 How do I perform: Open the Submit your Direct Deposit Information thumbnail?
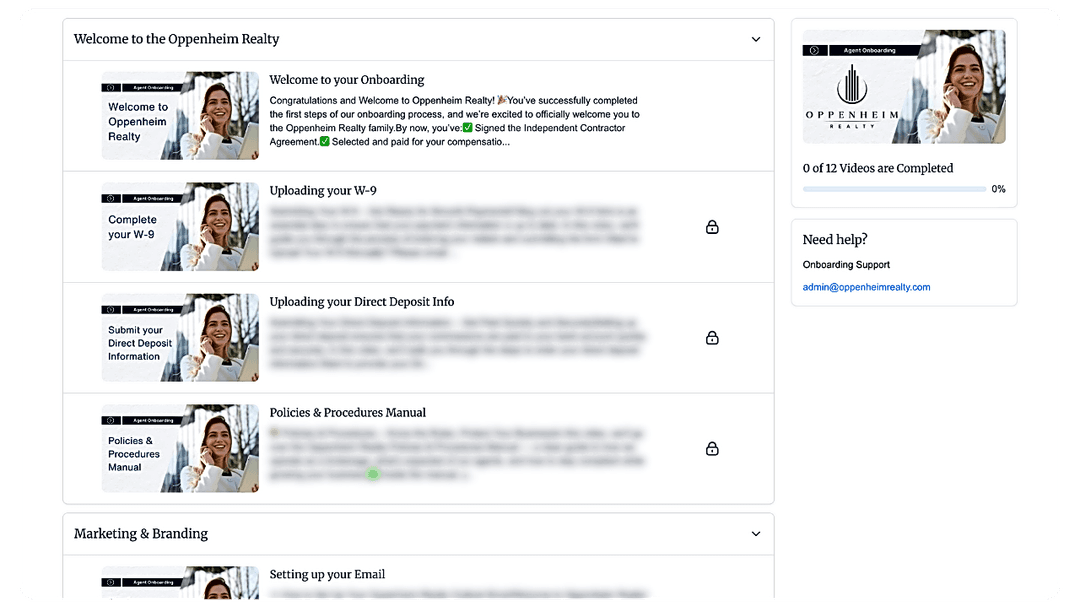pos(180,338)
